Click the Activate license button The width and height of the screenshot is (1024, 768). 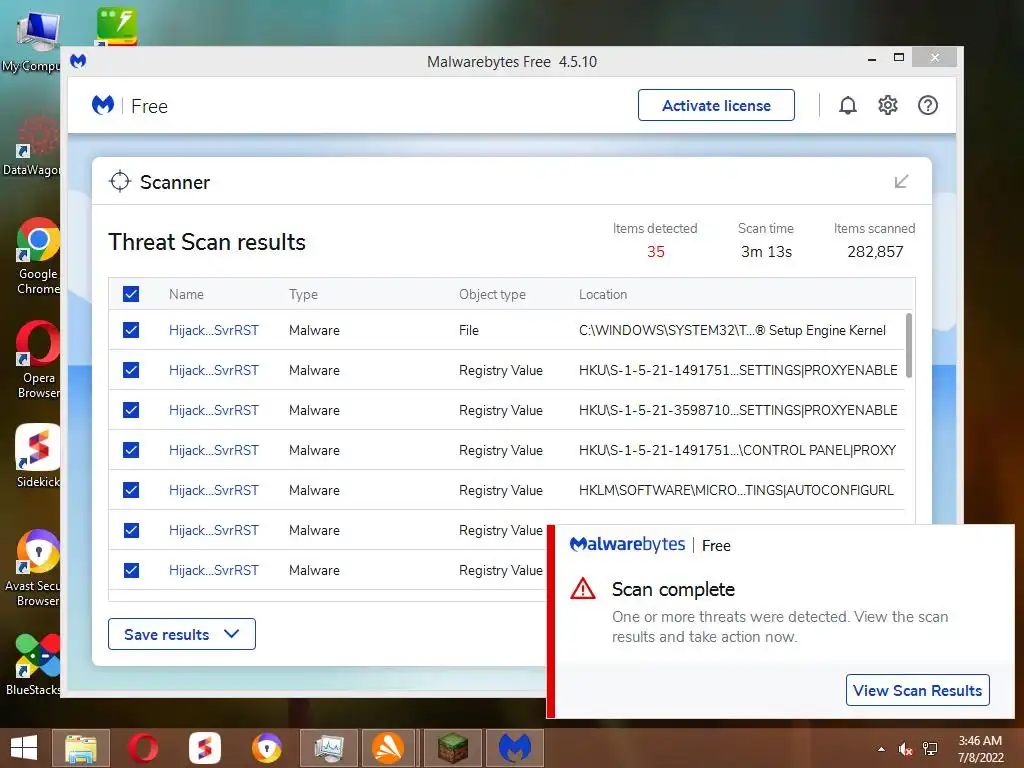pyautogui.click(x=716, y=105)
